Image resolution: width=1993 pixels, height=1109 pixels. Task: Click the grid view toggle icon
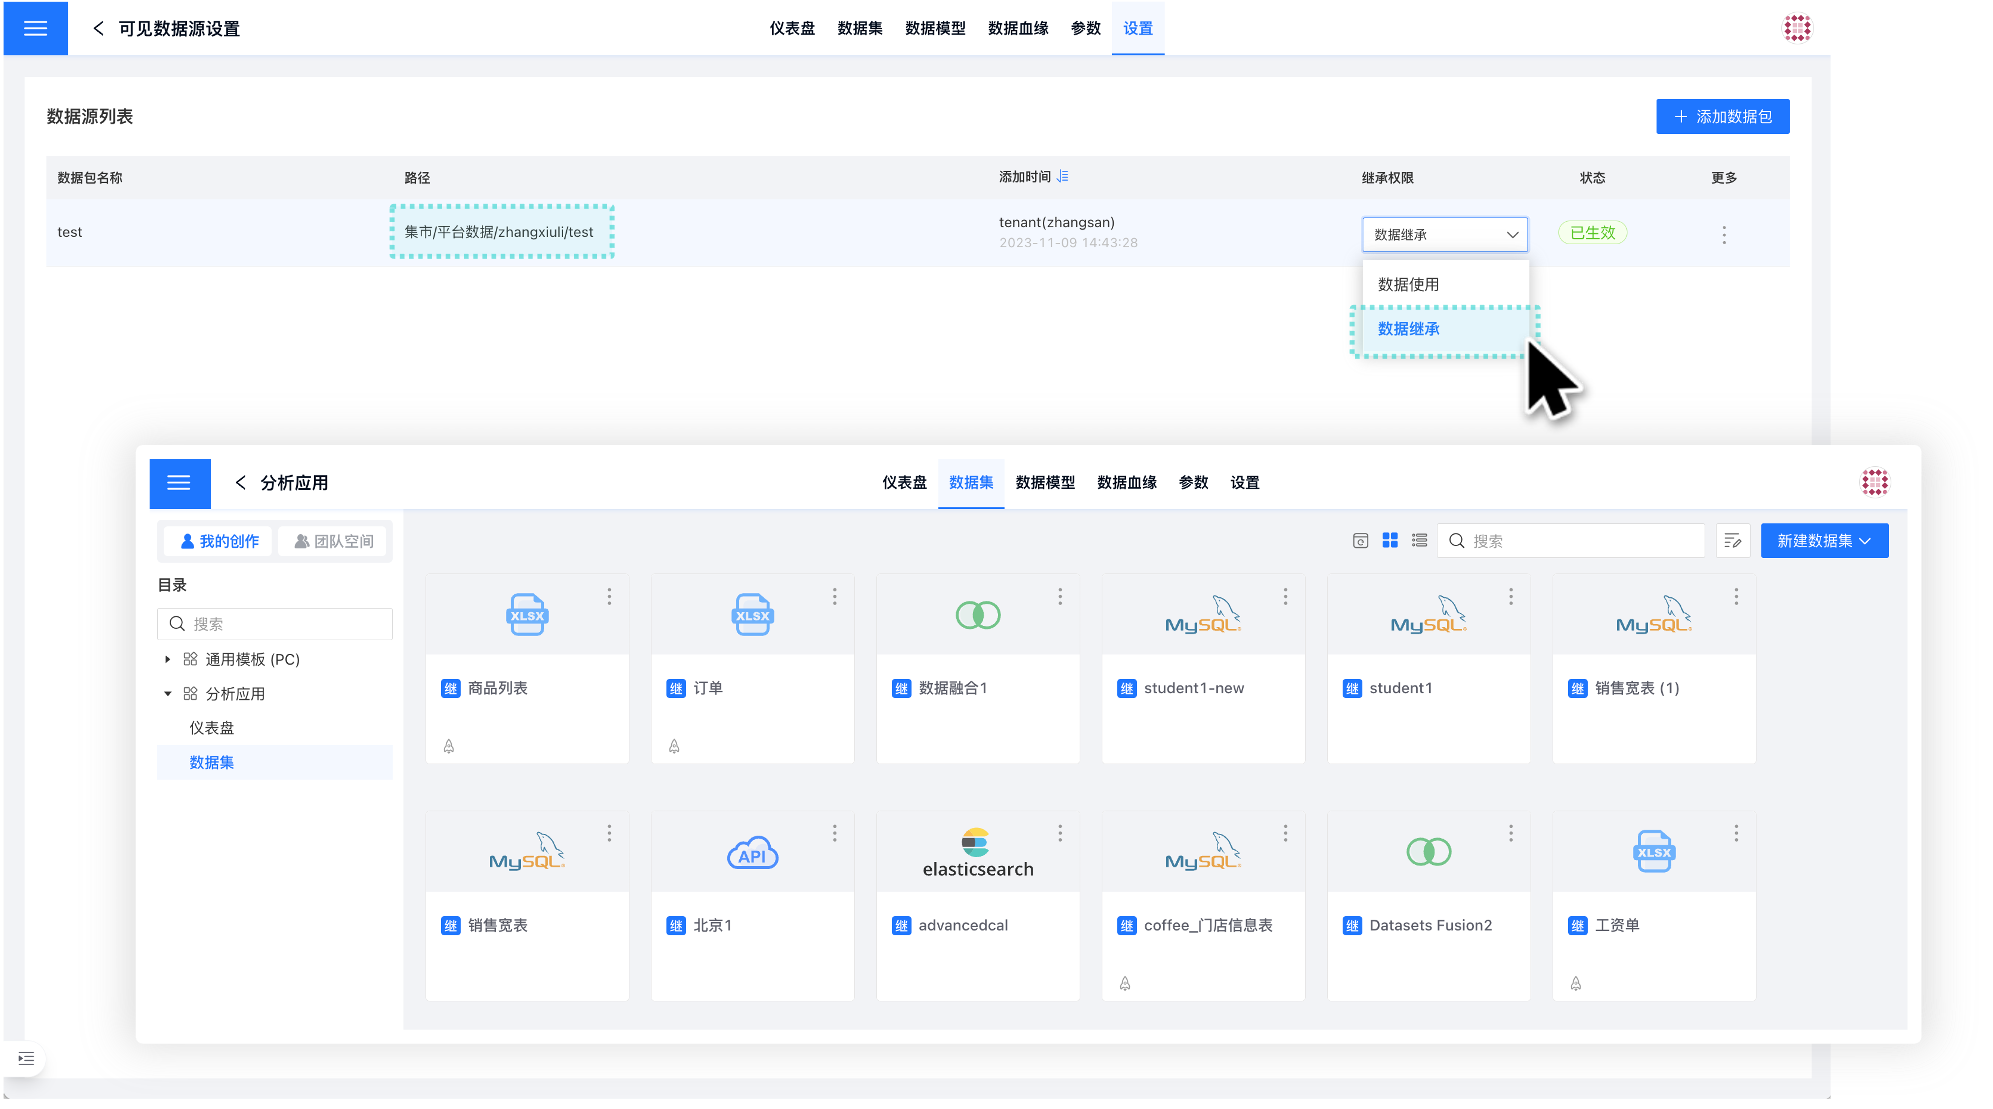point(1387,539)
